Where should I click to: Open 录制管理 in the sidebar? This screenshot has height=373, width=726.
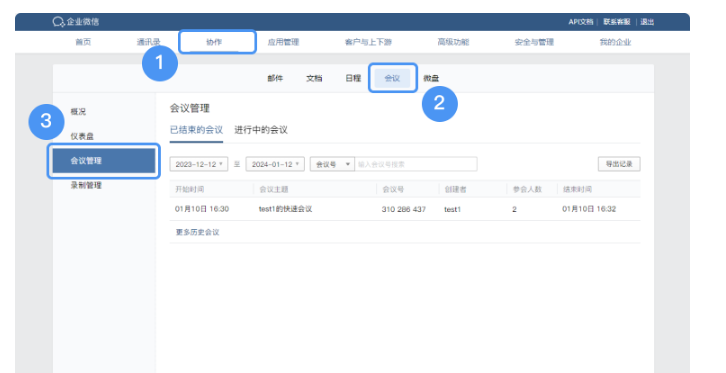pos(86,185)
